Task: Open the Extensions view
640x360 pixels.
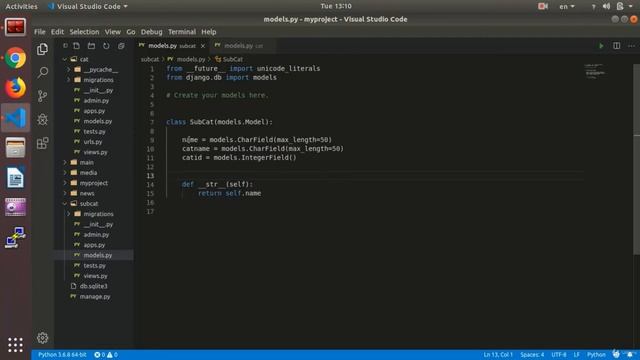Action: coord(42,143)
